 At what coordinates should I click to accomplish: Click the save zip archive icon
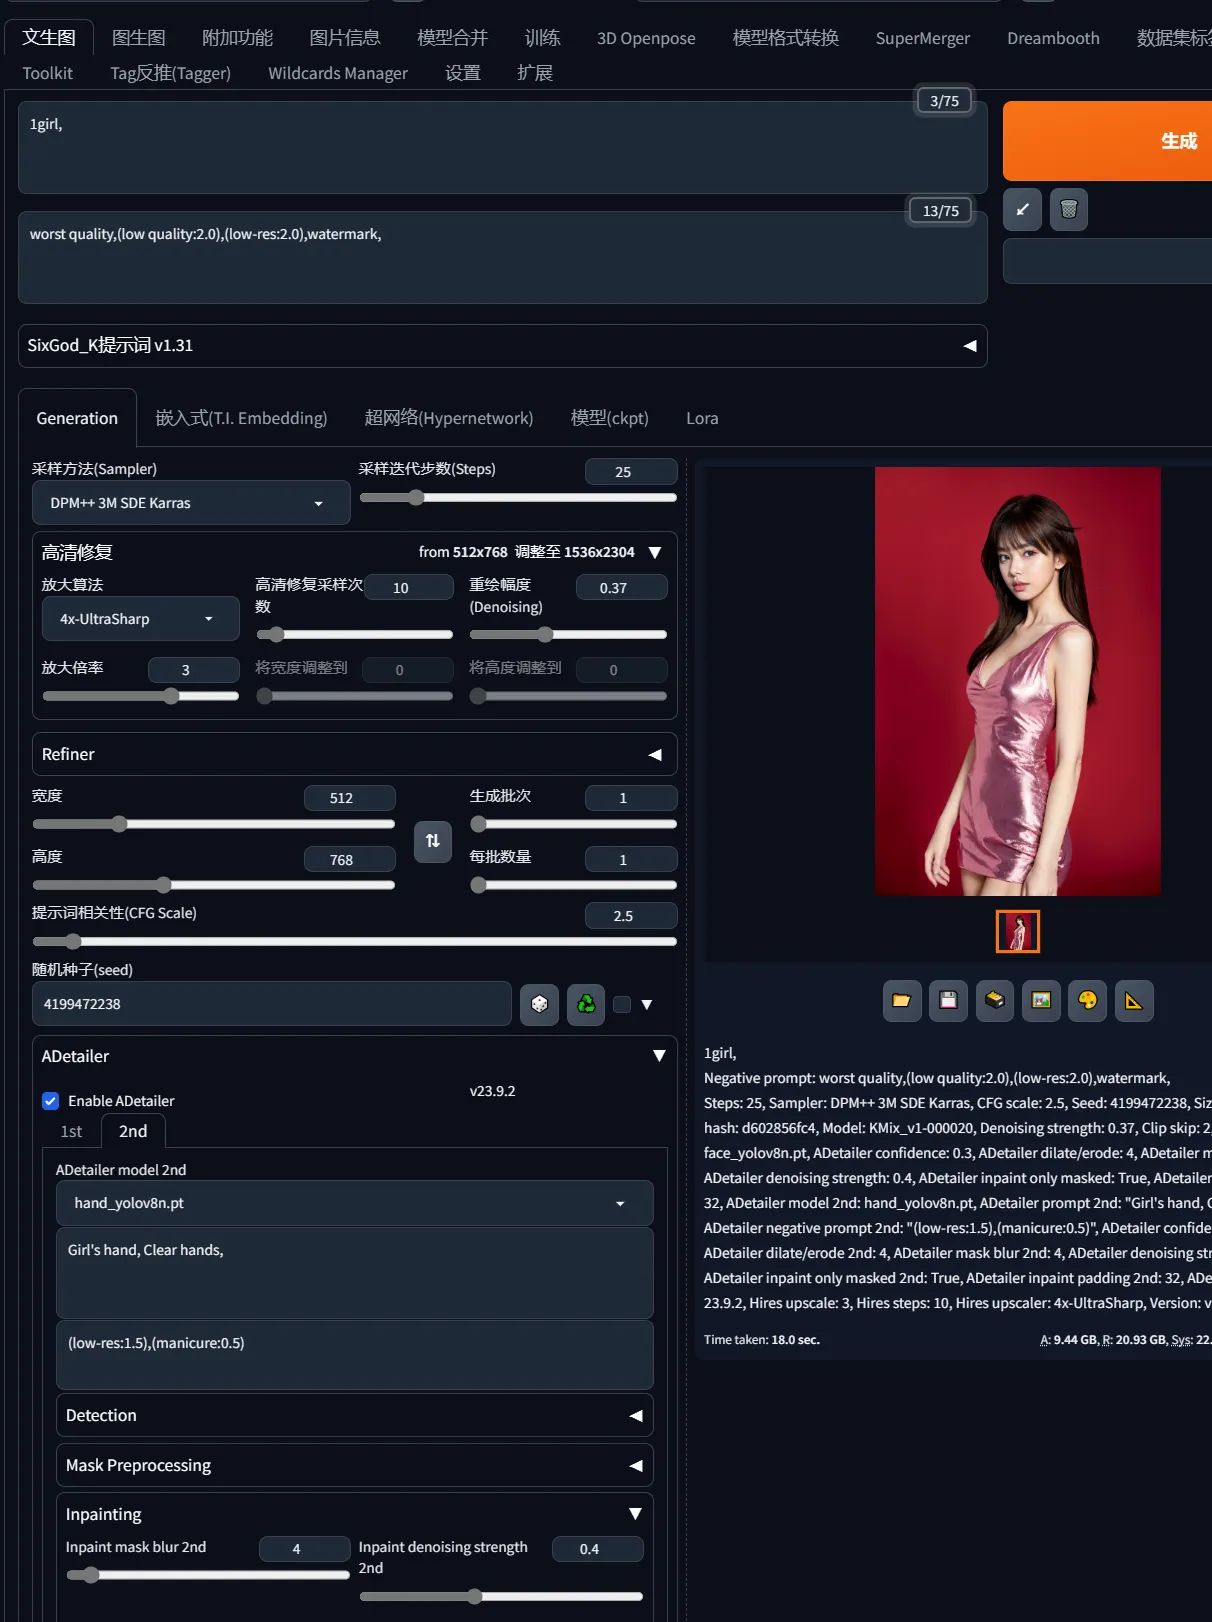(994, 1000)
